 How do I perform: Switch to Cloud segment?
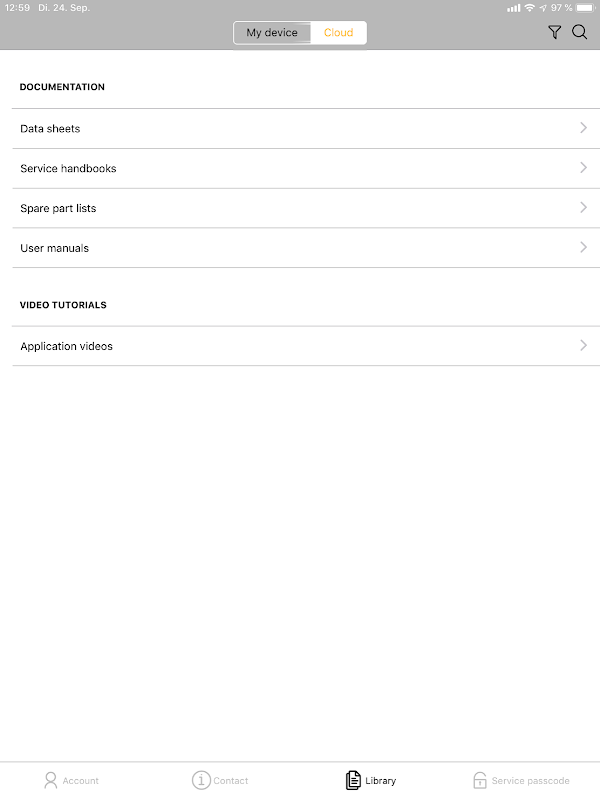click(338, 33)
